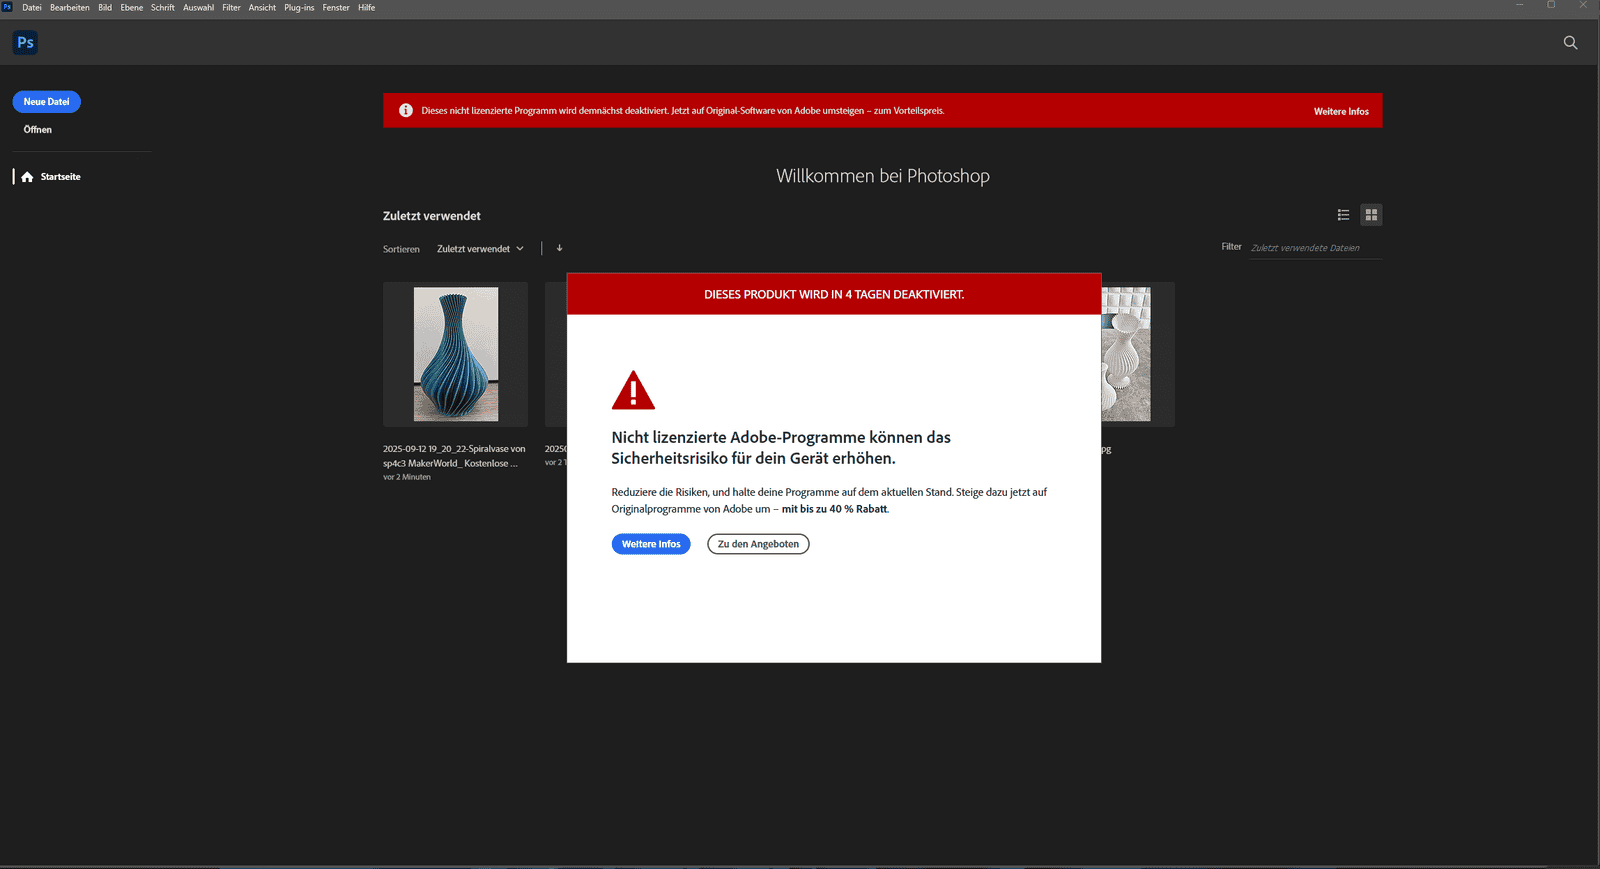This screenshot has width=1600, height=869.
Task: Click the 'mit bis zu 40 % Rabatt' text
Action: (834, 509)
